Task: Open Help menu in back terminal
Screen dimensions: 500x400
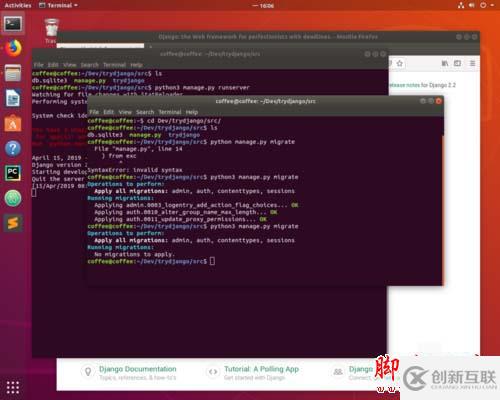Action: click(x=136, y=65)
